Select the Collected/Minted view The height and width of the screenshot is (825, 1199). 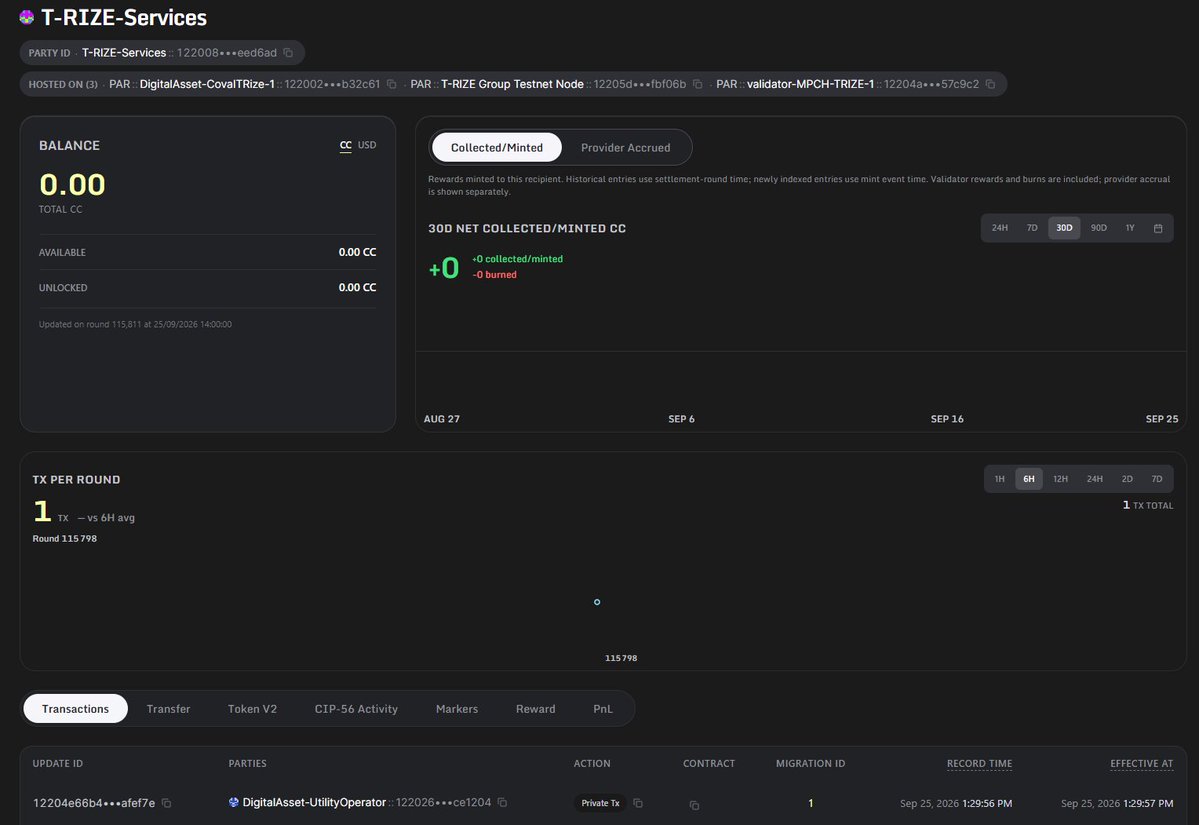click(x=497, y=148)
